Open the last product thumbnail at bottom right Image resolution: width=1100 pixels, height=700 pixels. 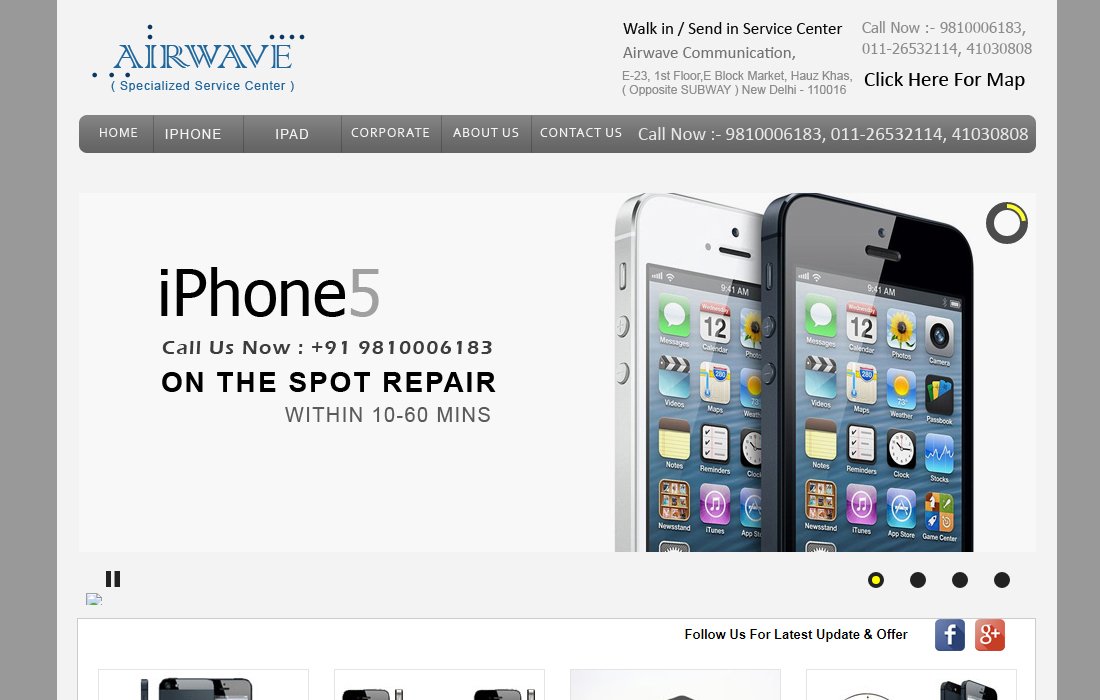click(911, 685)
